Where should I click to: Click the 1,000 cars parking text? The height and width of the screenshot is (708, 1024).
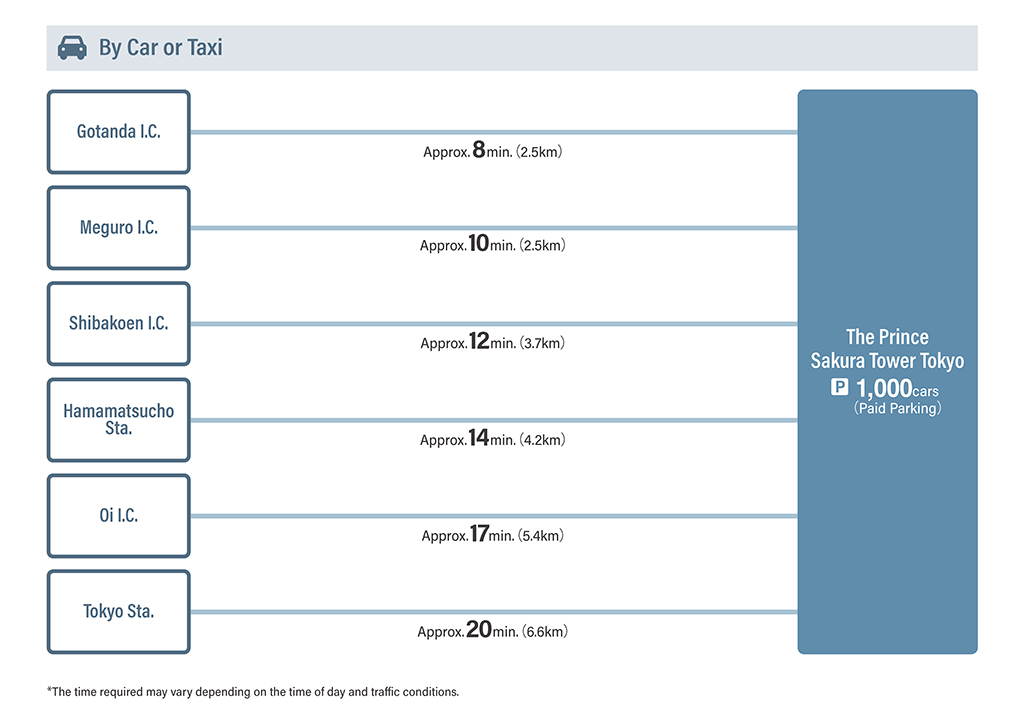(897, 389)
